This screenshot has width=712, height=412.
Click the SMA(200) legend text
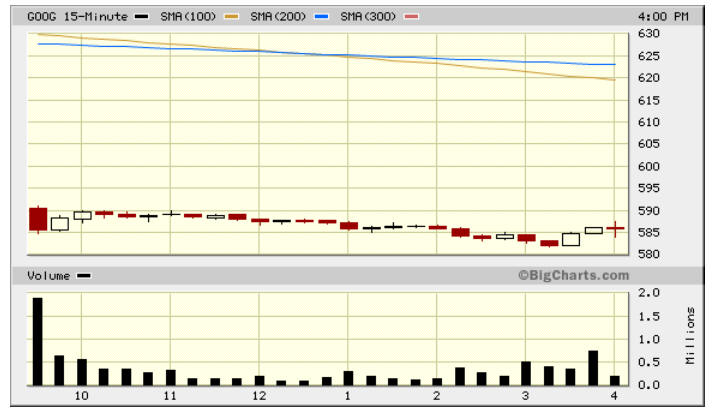coord(278,17)
